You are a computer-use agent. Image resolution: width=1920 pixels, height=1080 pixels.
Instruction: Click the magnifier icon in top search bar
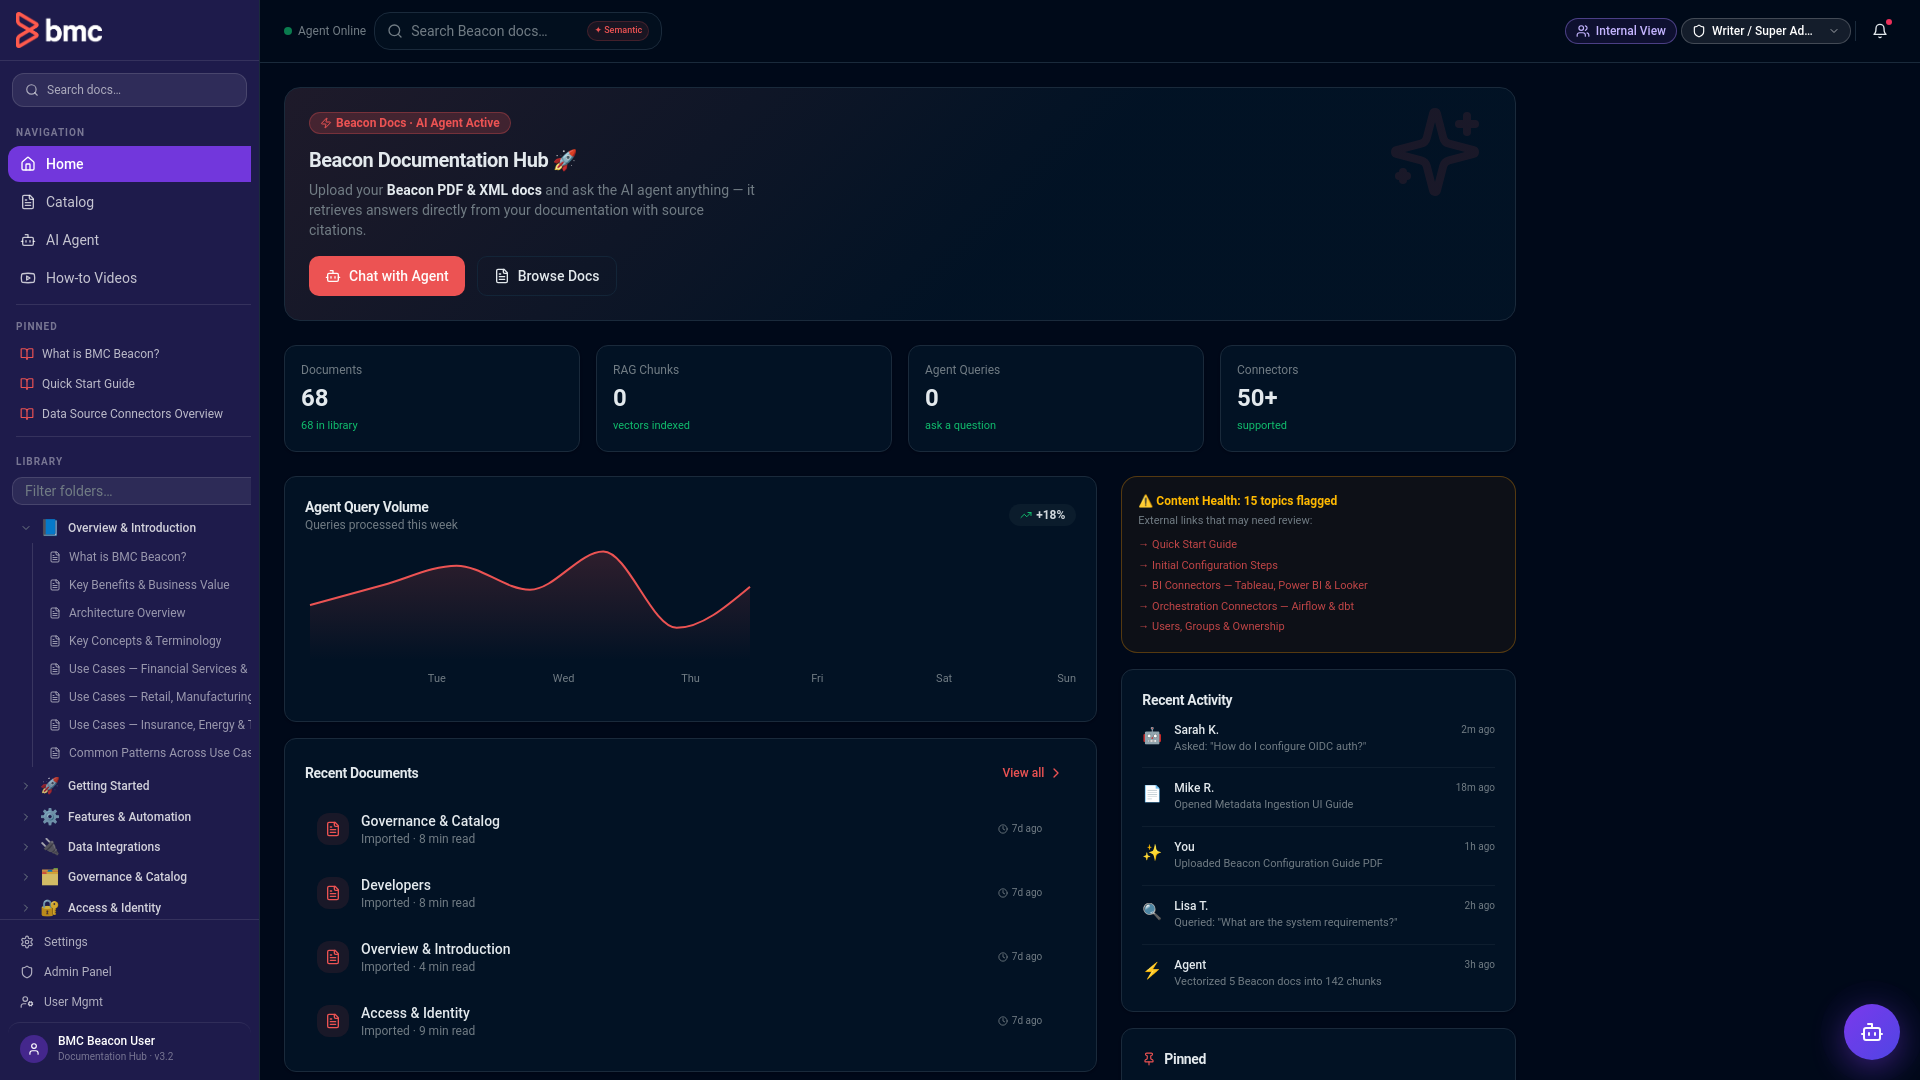395,31
